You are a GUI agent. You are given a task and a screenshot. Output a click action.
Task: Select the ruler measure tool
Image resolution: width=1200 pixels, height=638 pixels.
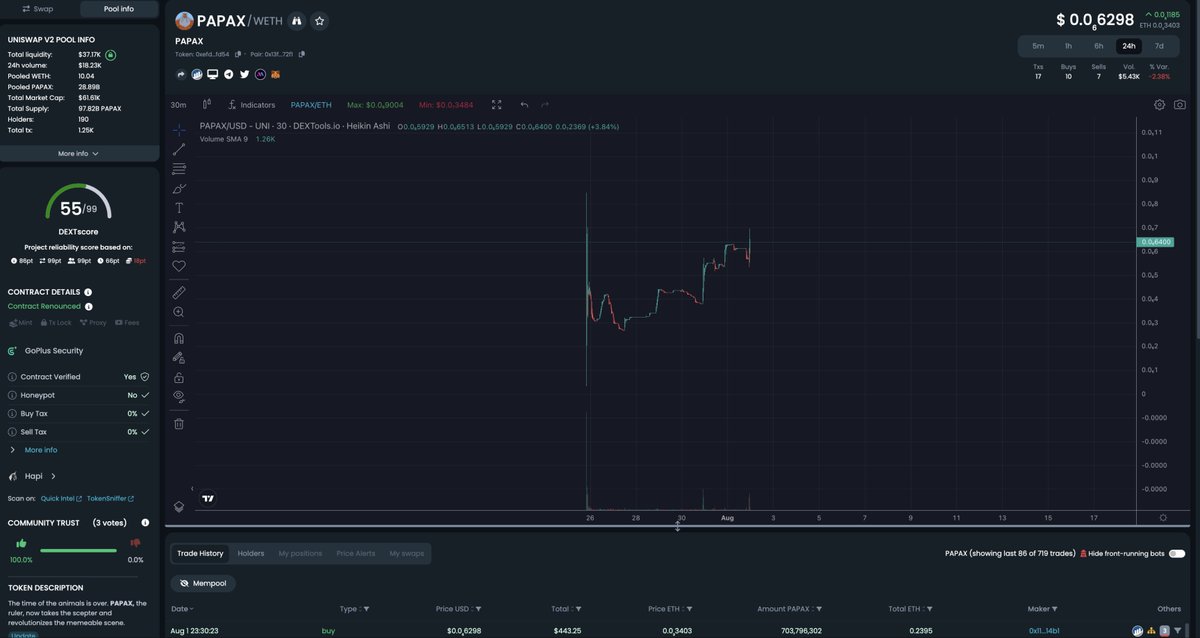coord(179,292)
